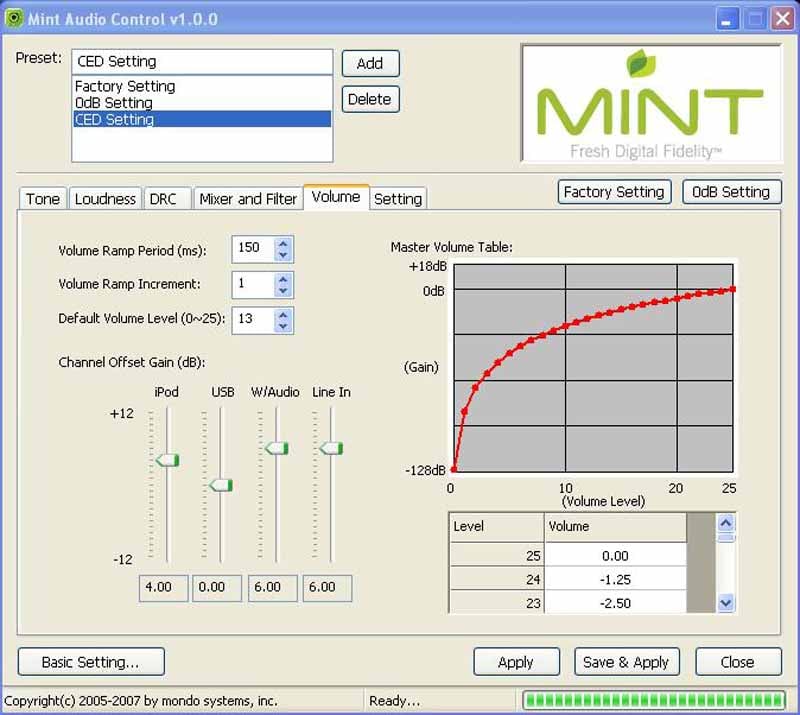Select the DRC tab
This screenshot has width=800, height=715.
pos(163,199)
